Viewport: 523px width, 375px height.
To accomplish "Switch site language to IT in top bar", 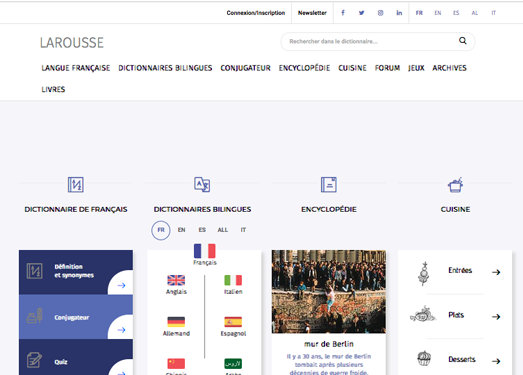I will coord(493,13).
